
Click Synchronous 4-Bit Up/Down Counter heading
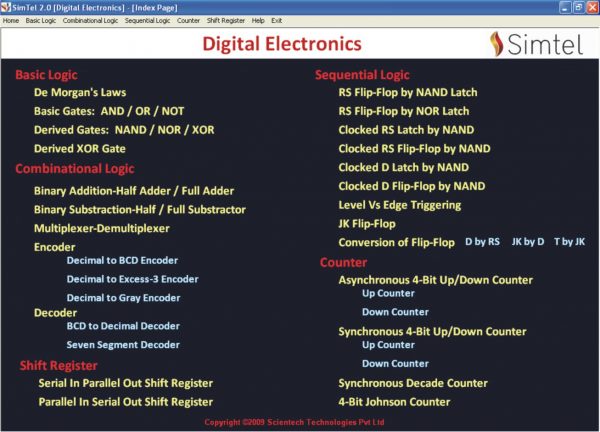[x=432, y=332]
